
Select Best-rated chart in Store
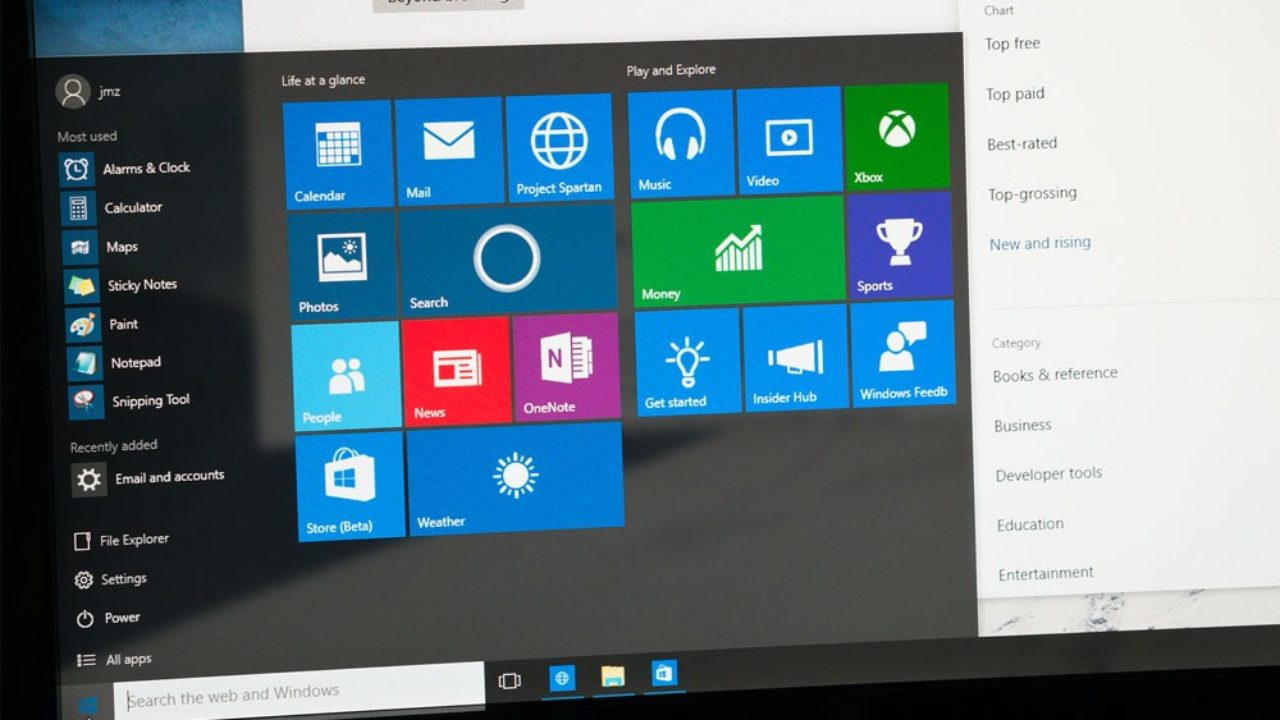click(x=1022, y=144)
